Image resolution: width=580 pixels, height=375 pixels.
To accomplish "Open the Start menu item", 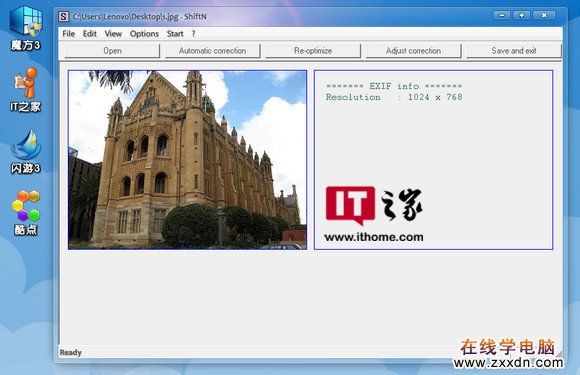I will tap(175, 34).
